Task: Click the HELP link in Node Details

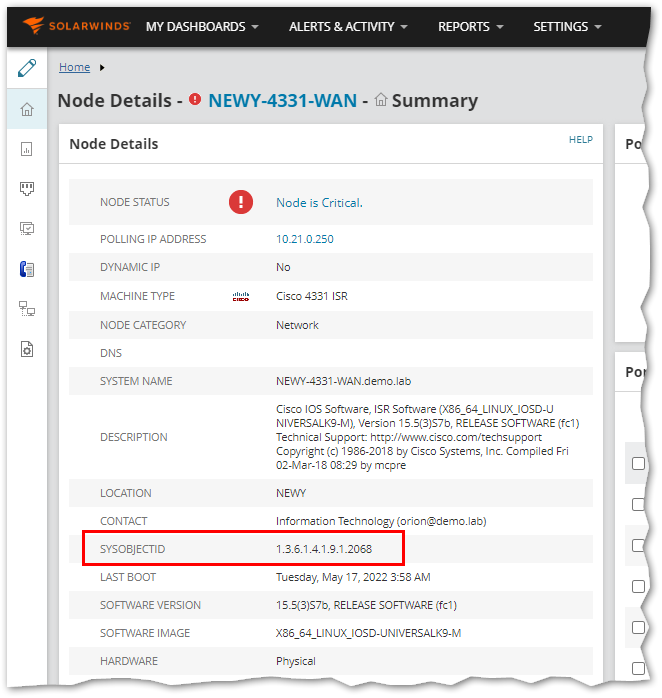Action: coord(581,140)
